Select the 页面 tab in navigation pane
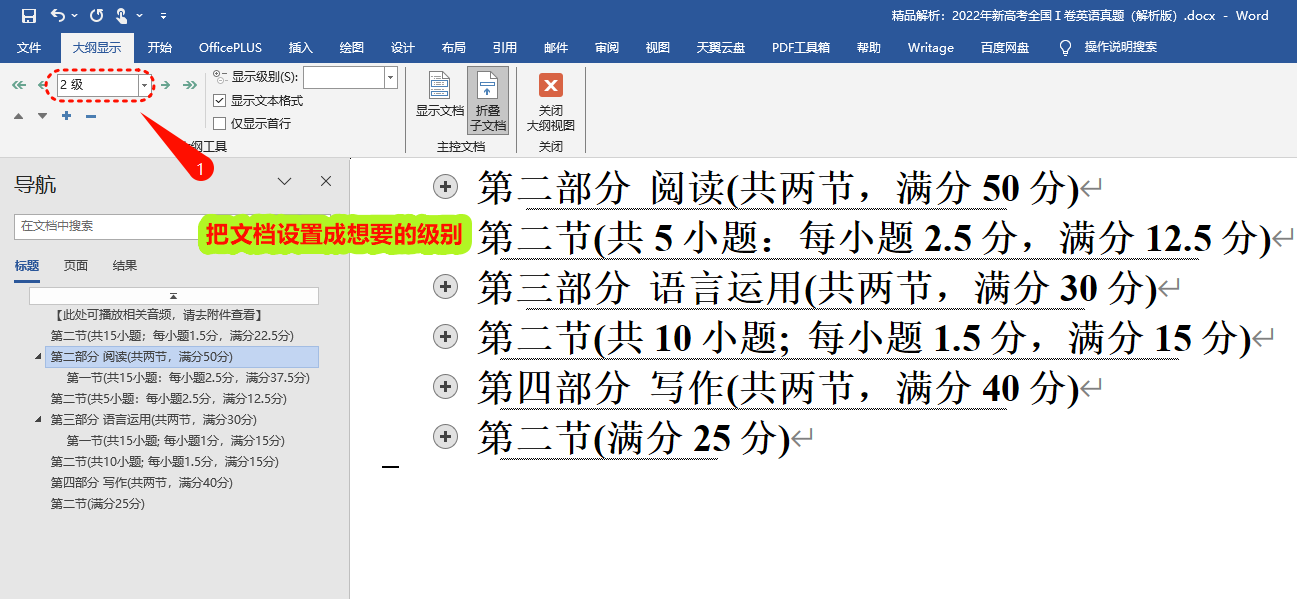Screen dimensions: 1297x599 (x=76, y=266)
